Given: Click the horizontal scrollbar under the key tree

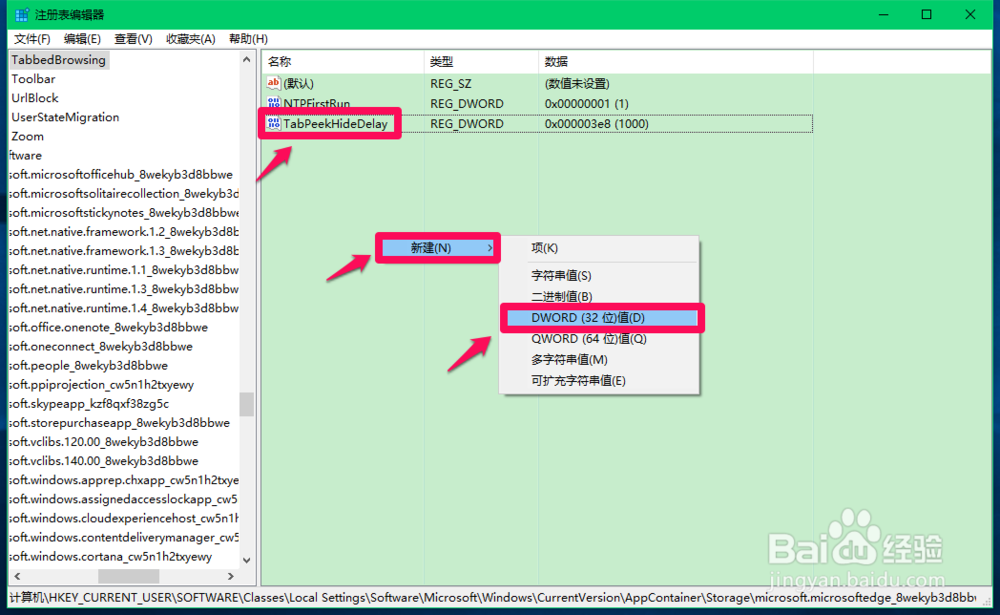Looking at the screenshot, I should pyautogui.click(x=125, y=577).
